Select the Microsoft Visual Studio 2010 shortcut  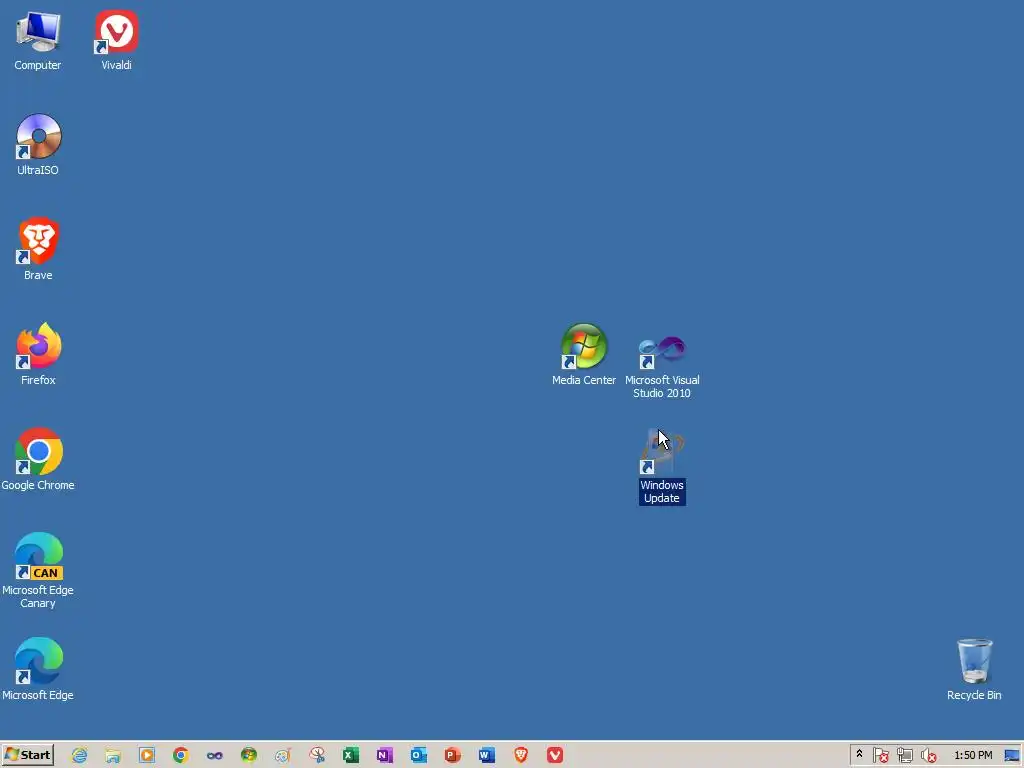662,367
